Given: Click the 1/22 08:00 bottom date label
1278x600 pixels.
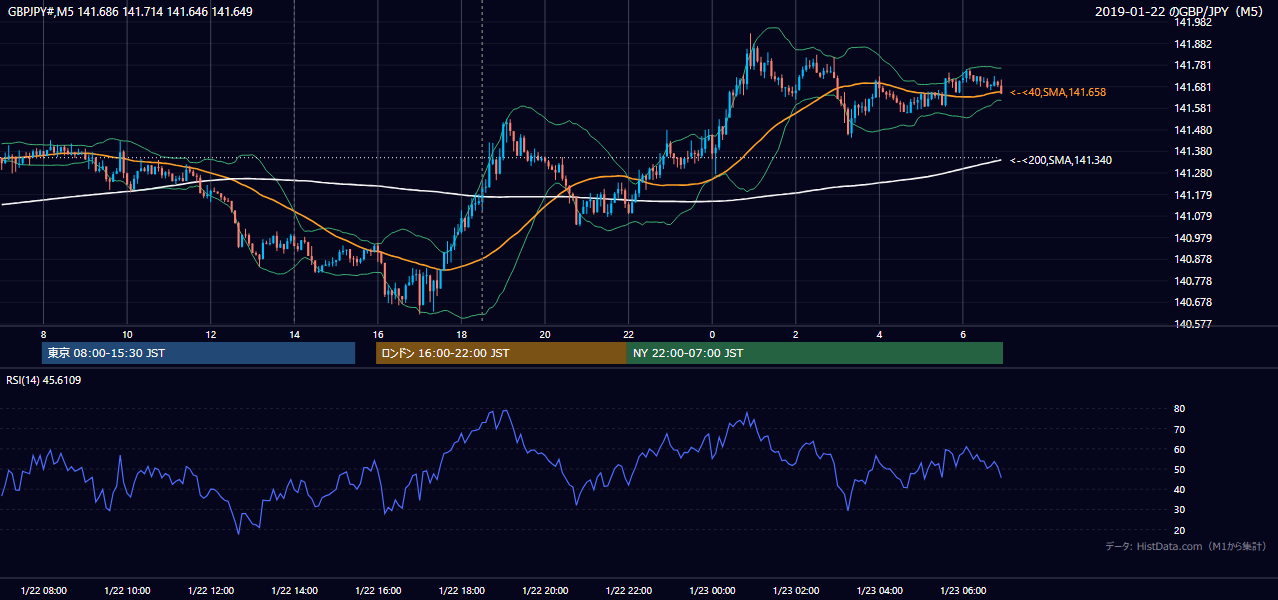Looking at the screenshot, I should pos(43,591).
